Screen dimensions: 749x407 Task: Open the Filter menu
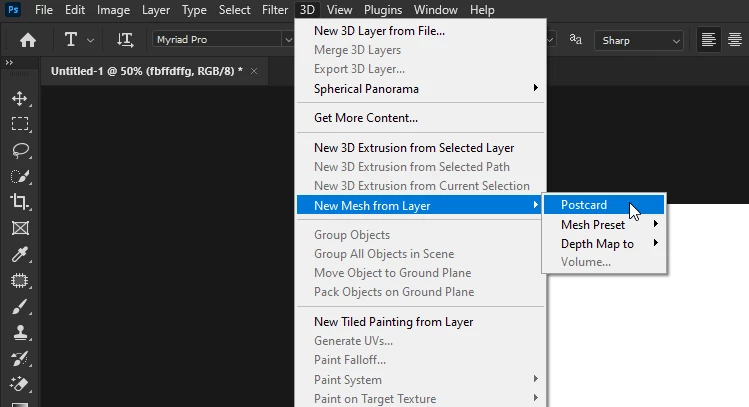click(275, 10)
